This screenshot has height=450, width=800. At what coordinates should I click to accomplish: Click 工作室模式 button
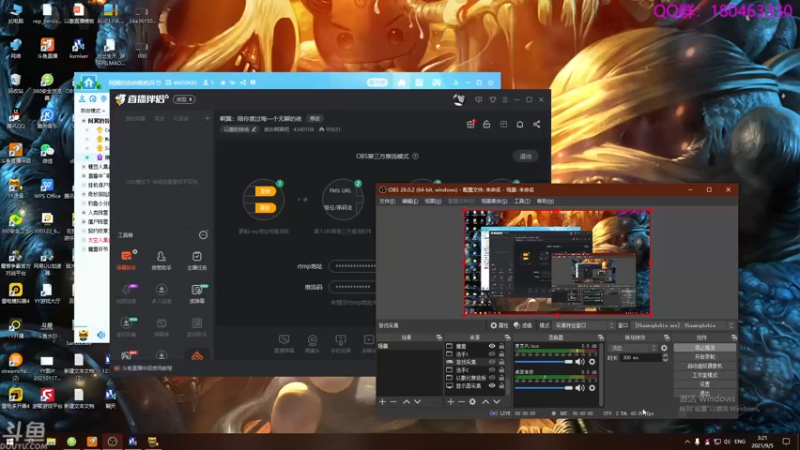click(705, 375)
